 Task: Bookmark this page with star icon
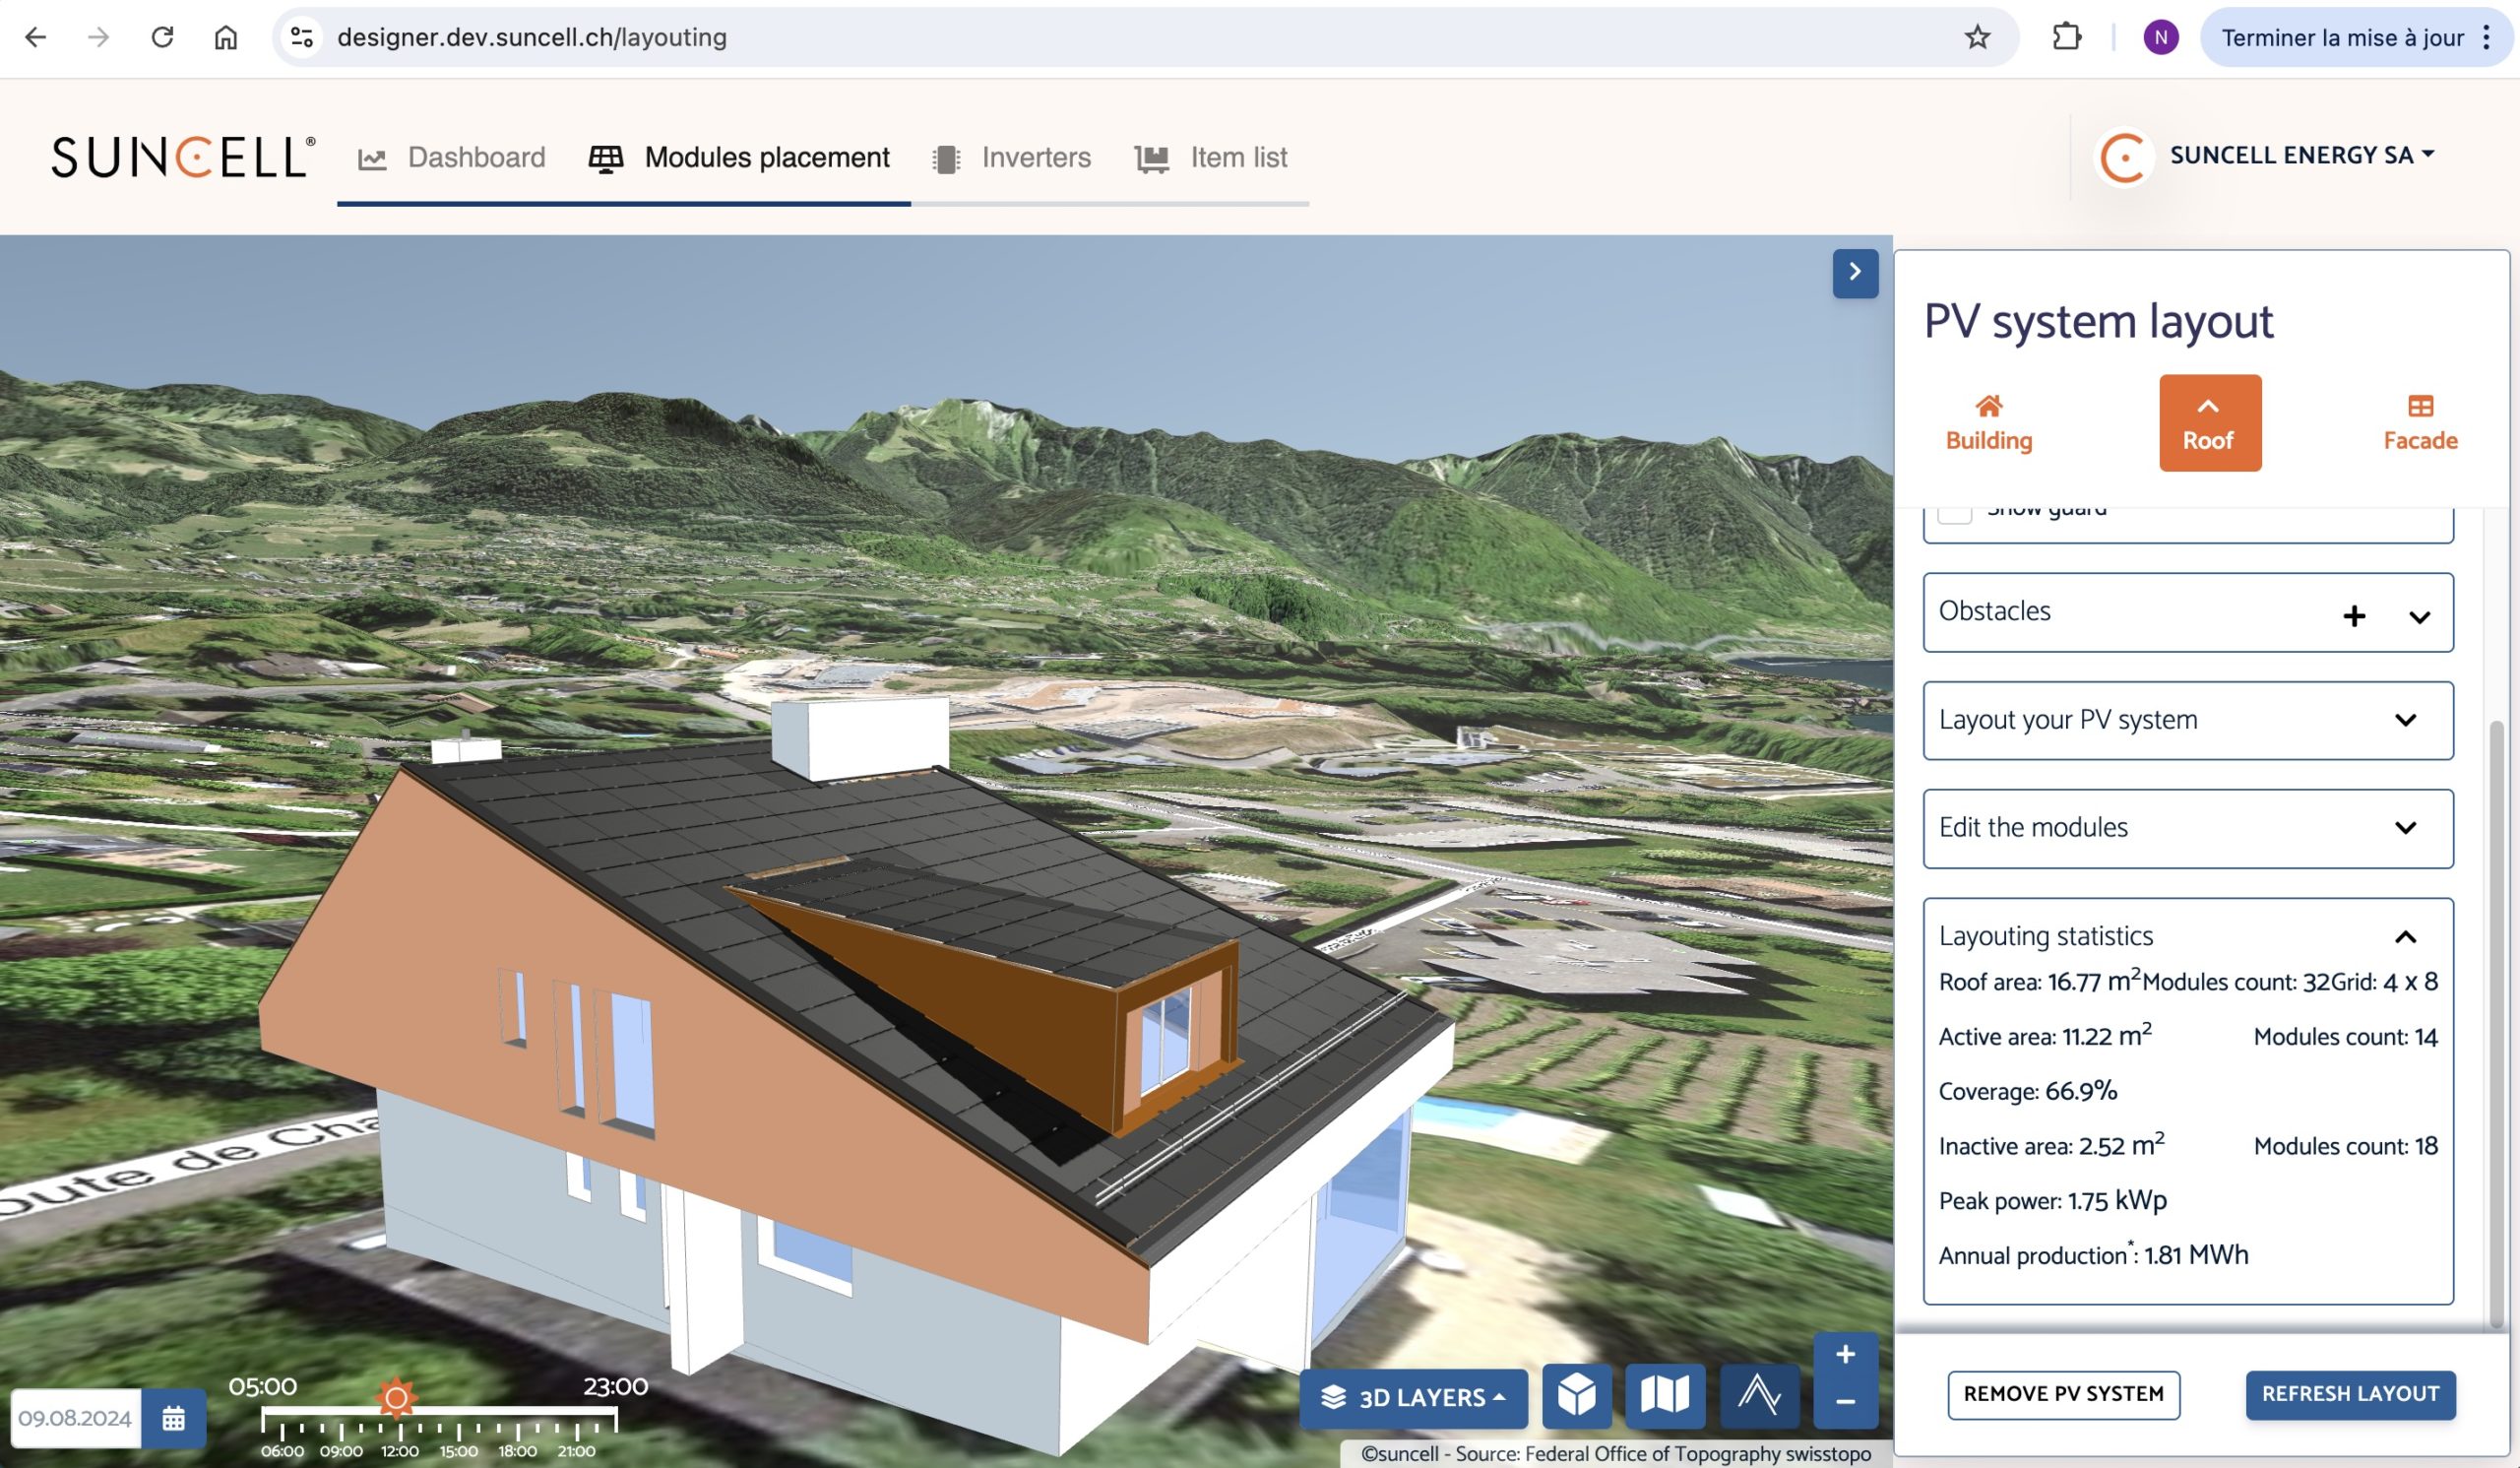pyautogui.click(x=1977, y=38)
